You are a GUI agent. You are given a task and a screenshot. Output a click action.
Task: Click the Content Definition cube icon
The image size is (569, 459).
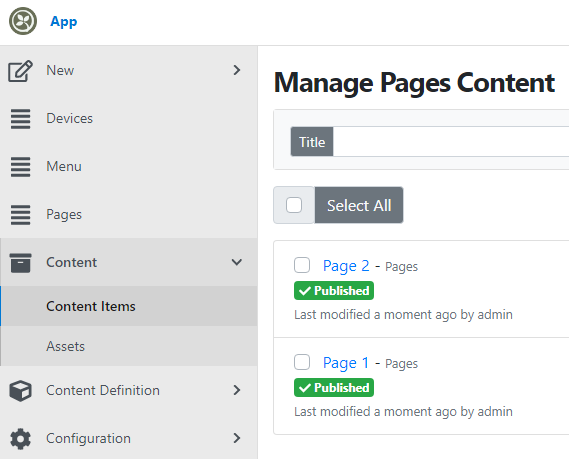coord(20,391)
